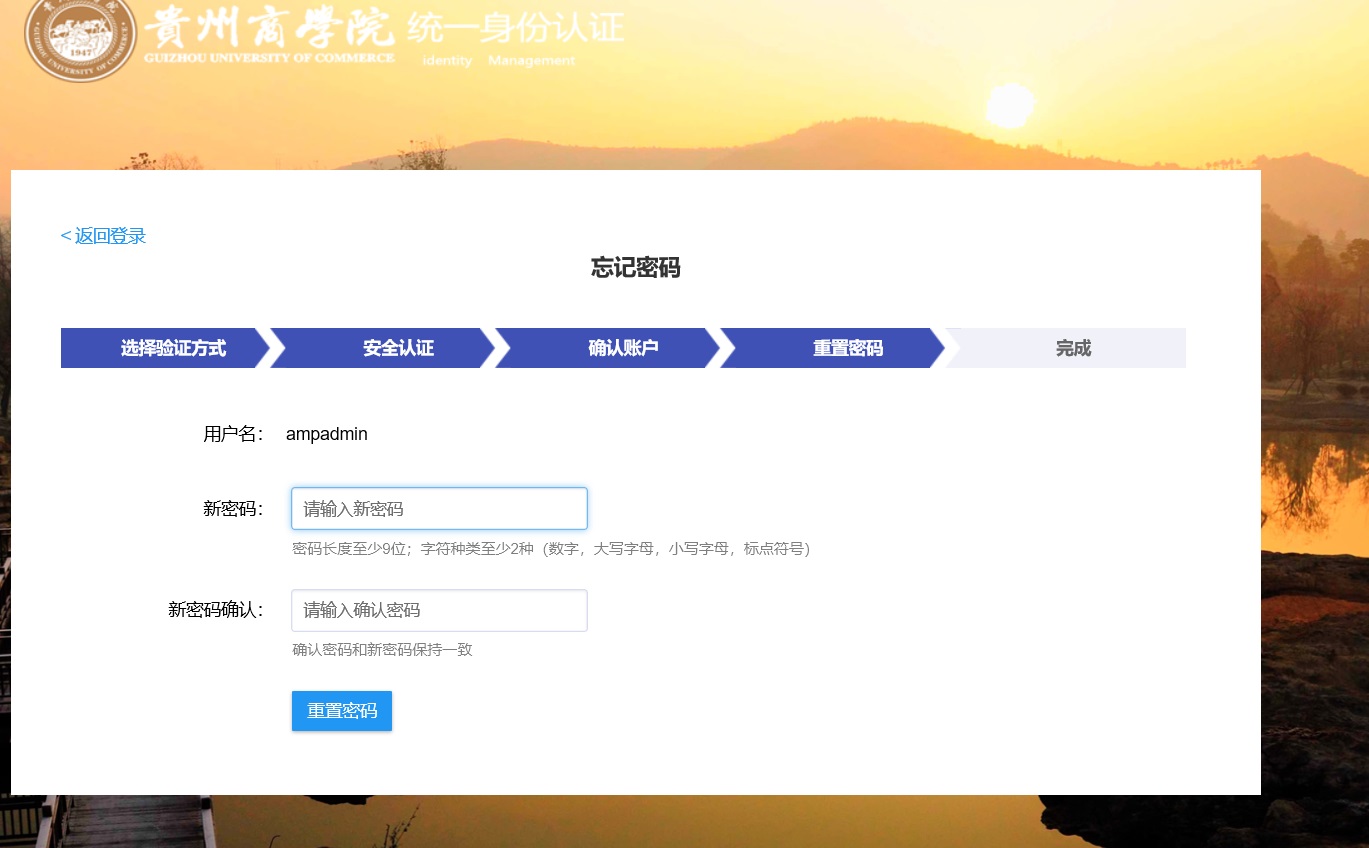Viewport: 1369px width, 848px height.
Task: Click the 新密码确认 field label
Action: (x=215, y=610)
